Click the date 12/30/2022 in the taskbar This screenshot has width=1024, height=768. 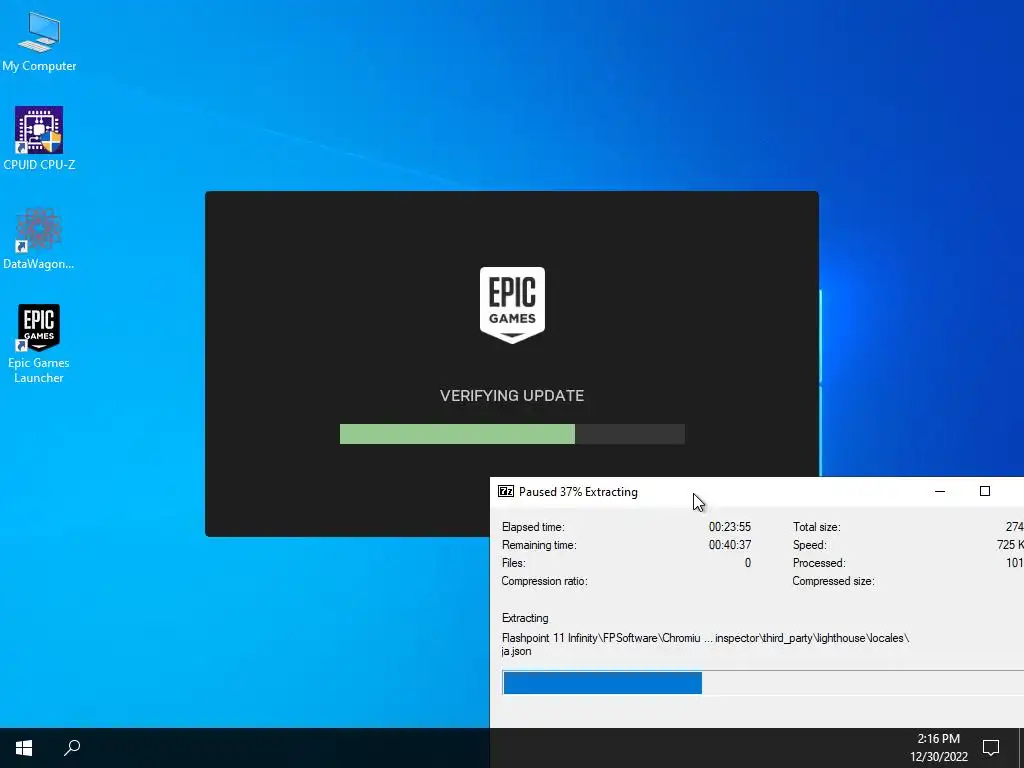point(938,757)
